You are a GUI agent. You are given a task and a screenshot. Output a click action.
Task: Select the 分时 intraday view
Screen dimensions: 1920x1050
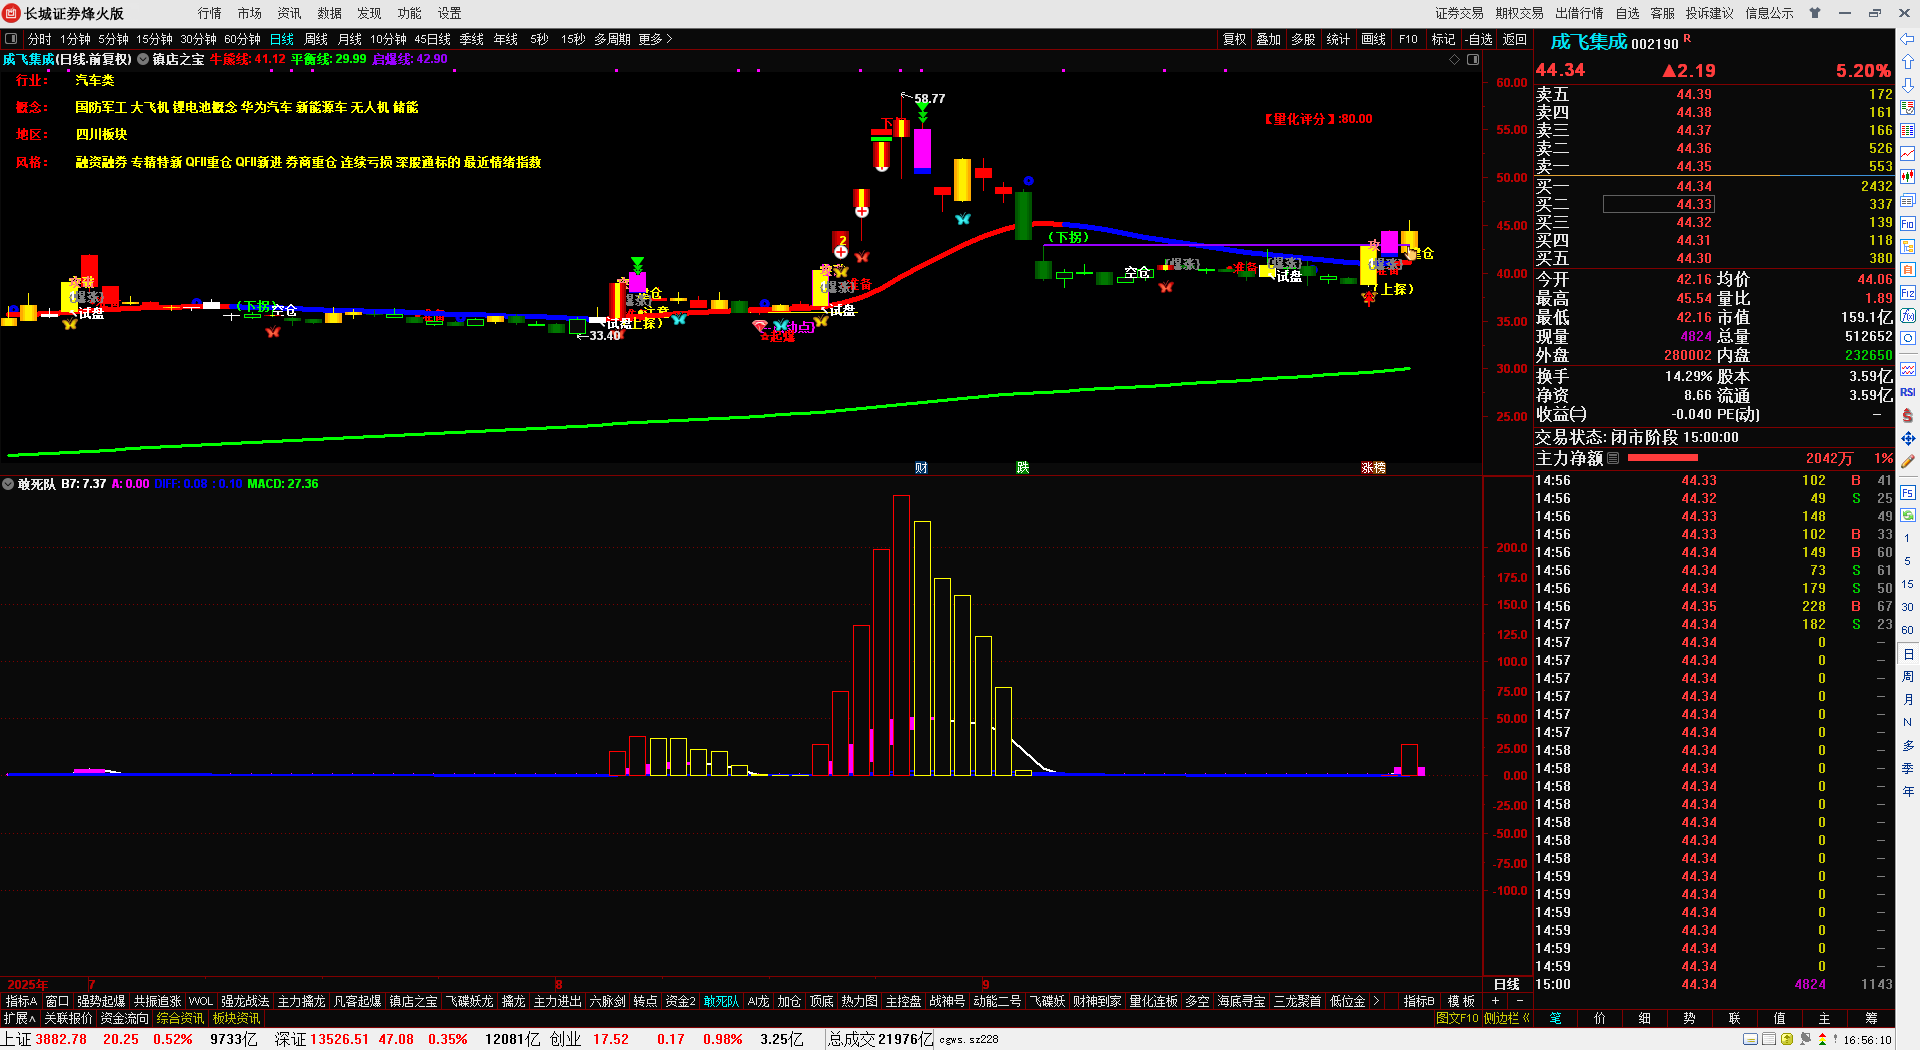click(x=40, y=39)
